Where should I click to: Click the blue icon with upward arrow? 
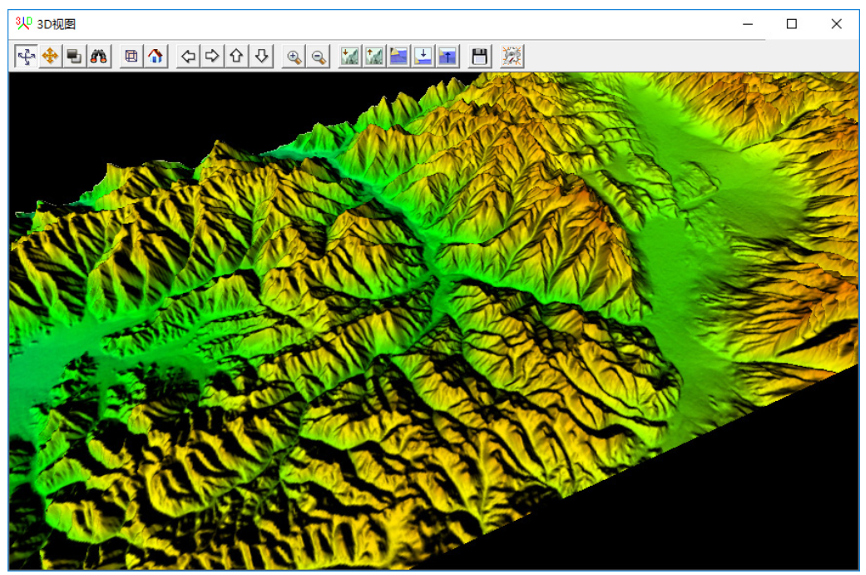point(447,57)
